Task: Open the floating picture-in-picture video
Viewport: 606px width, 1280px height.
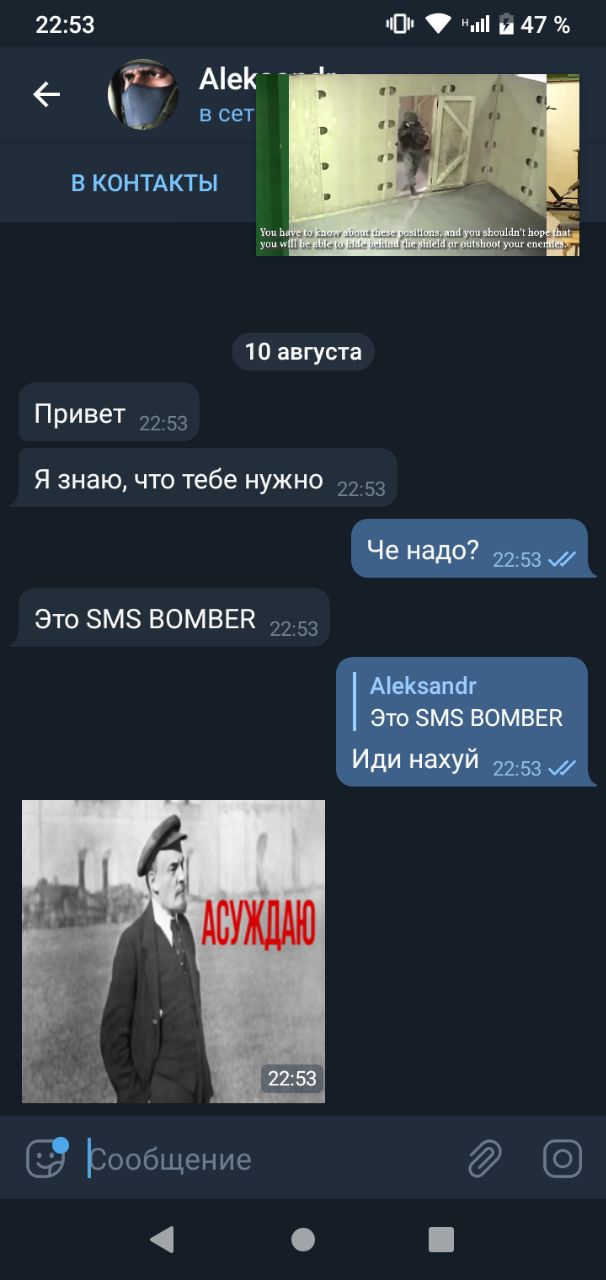Action: (x=418, y=164)
